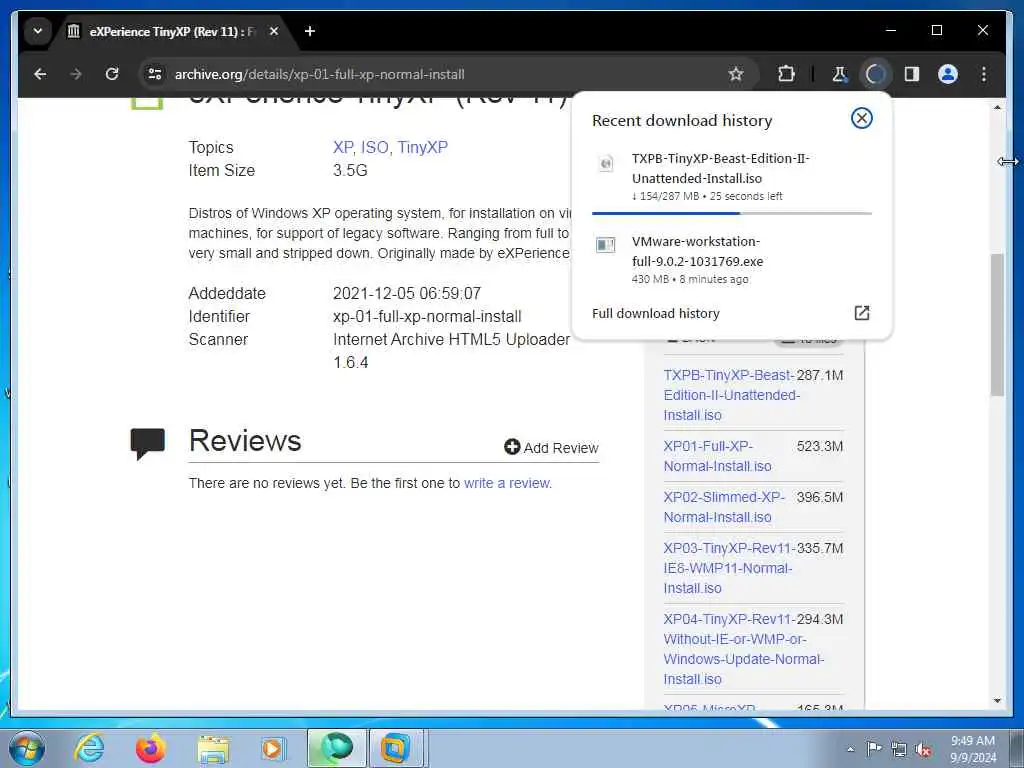The width and height of the screenshot is (1024, 768).
Task: Switch to VMware app in taskbar
Action: point(396,748)
